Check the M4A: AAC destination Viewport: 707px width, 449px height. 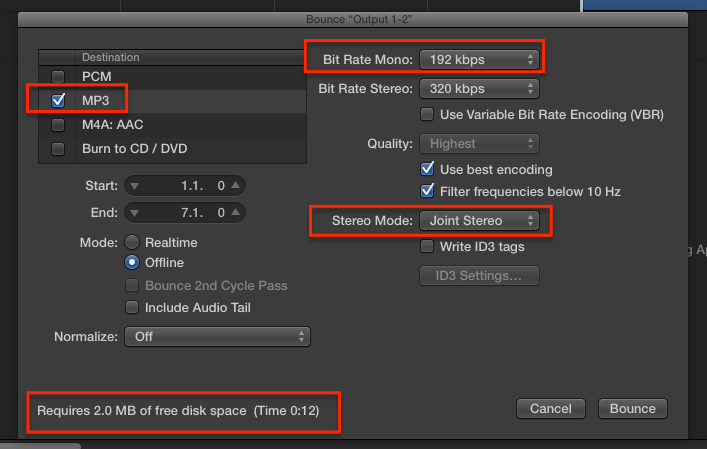[58, 124]
